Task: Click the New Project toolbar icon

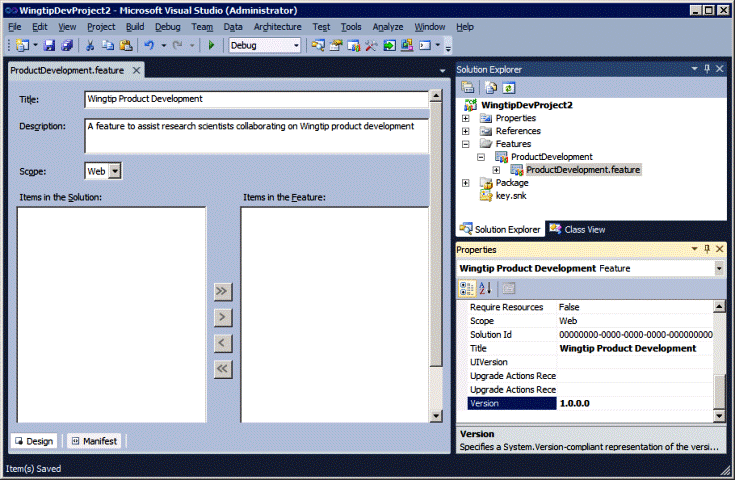Action: tap(22, 45)
